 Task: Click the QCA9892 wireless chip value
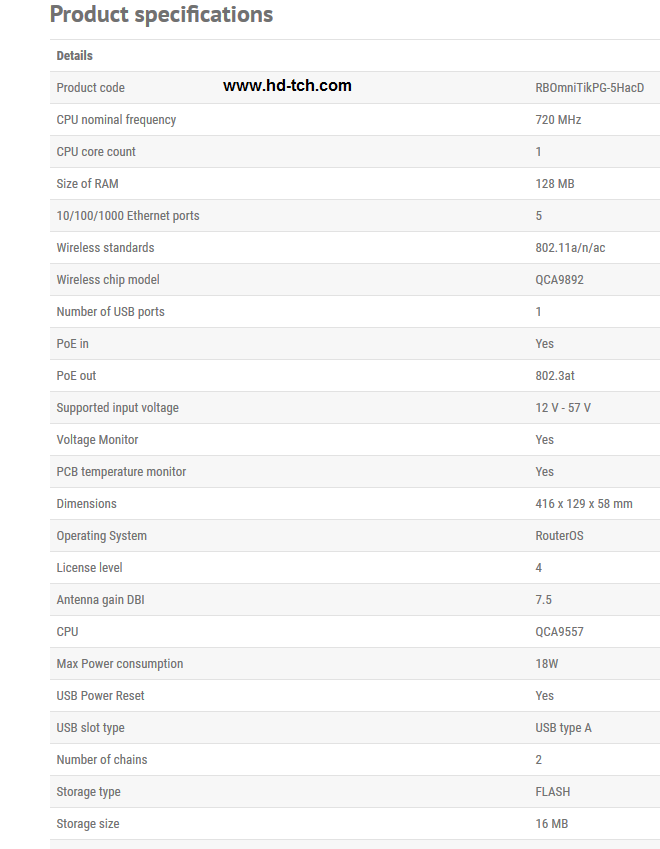pyautogui.click(x=559, y=280)
